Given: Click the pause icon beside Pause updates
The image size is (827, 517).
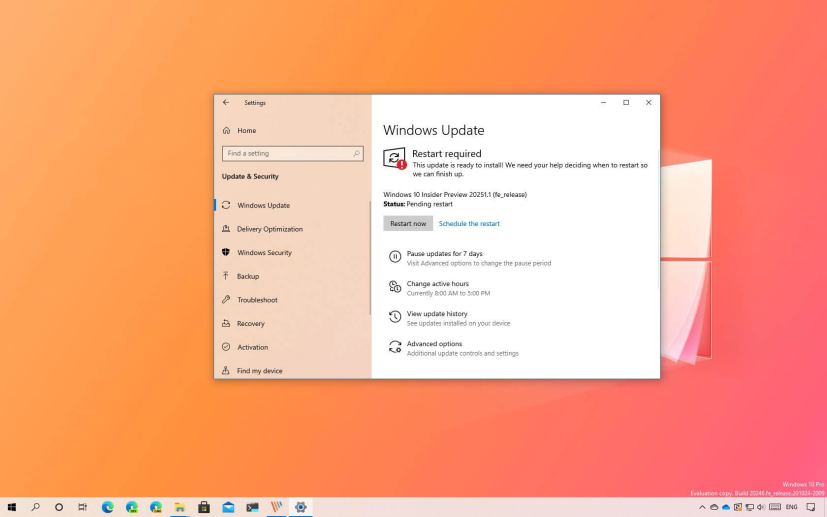Looking at the screenshot, I should pyautogui.click(x=395, y=256).
